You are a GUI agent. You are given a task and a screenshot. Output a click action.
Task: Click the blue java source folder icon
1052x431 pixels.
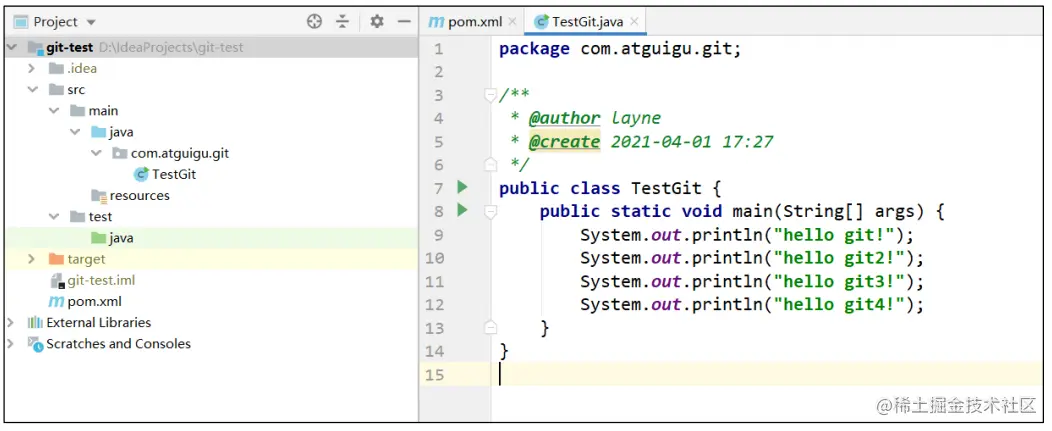pos(99,132)
